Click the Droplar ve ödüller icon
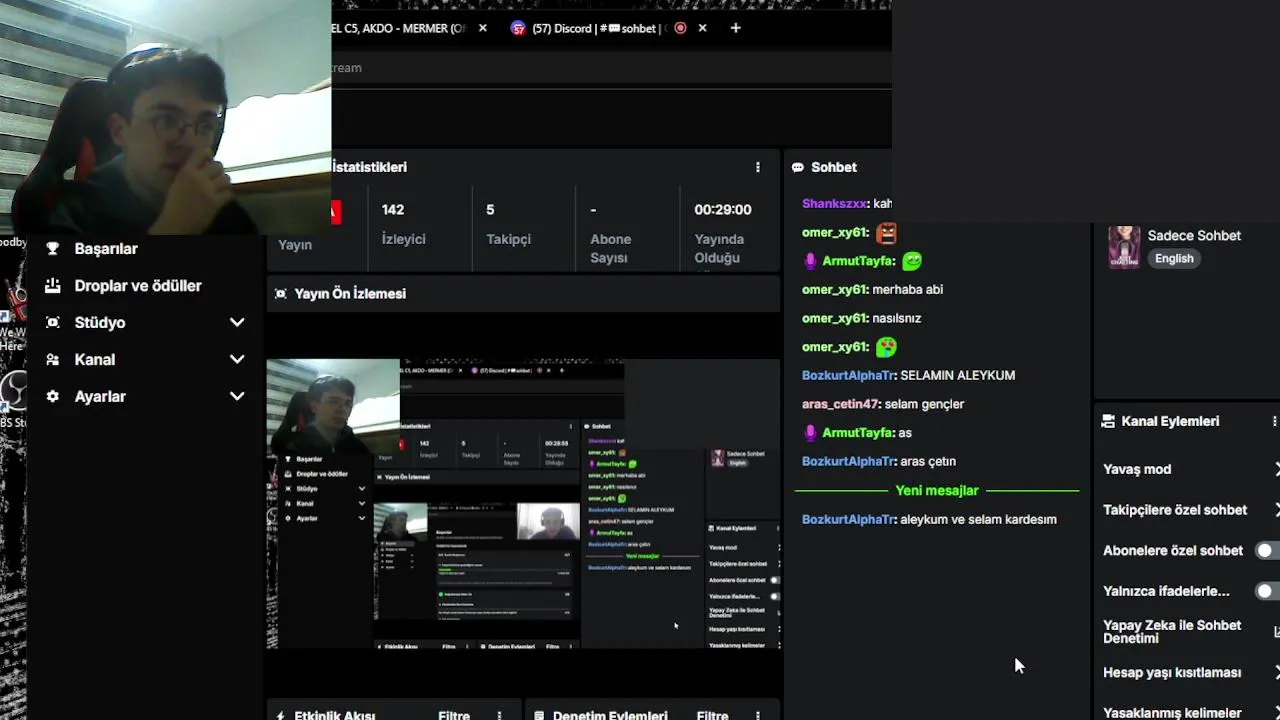The image size is (1280, 720). pos(53,285)
